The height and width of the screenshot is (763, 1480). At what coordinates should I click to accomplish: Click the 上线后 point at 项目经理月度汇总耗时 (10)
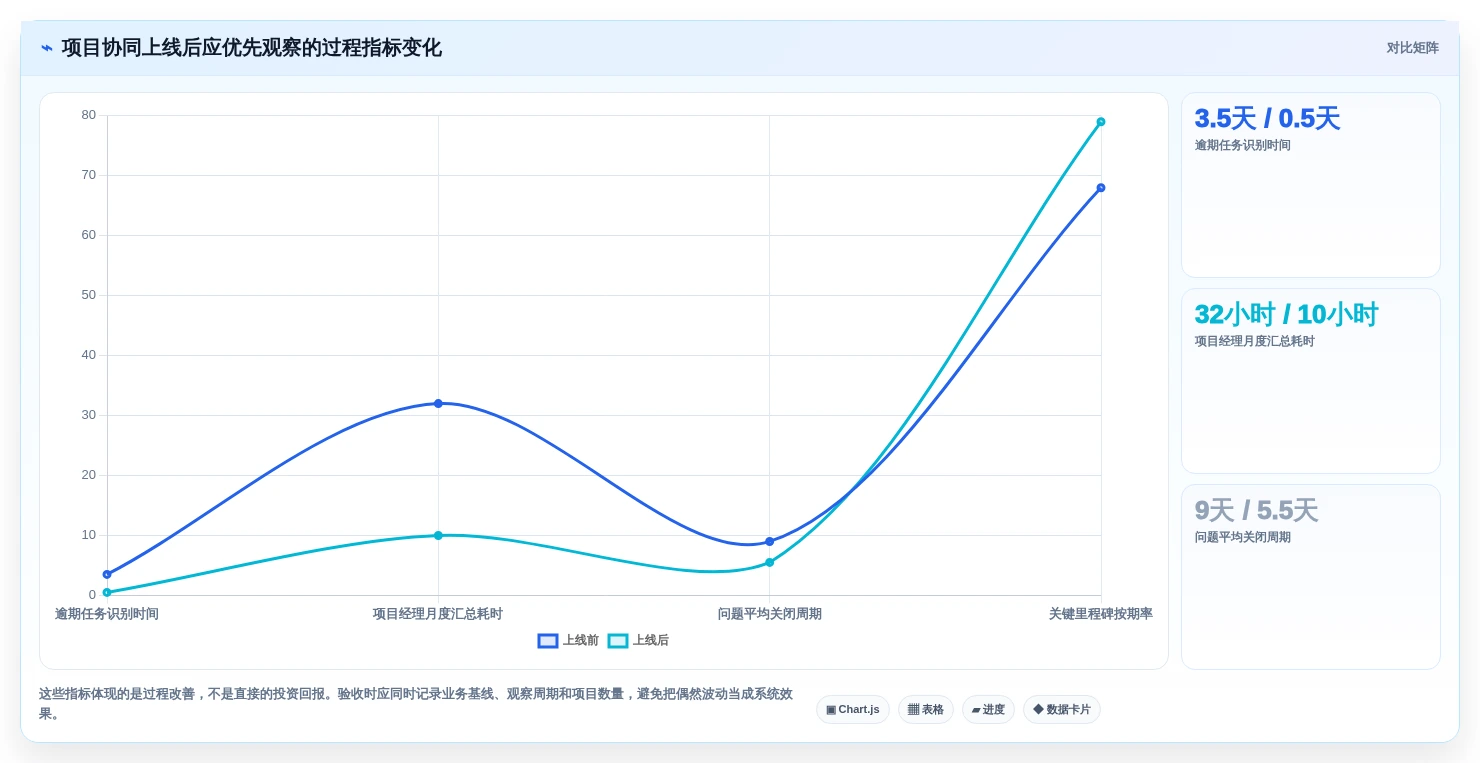pyautogui.click(x=438, y=536)
